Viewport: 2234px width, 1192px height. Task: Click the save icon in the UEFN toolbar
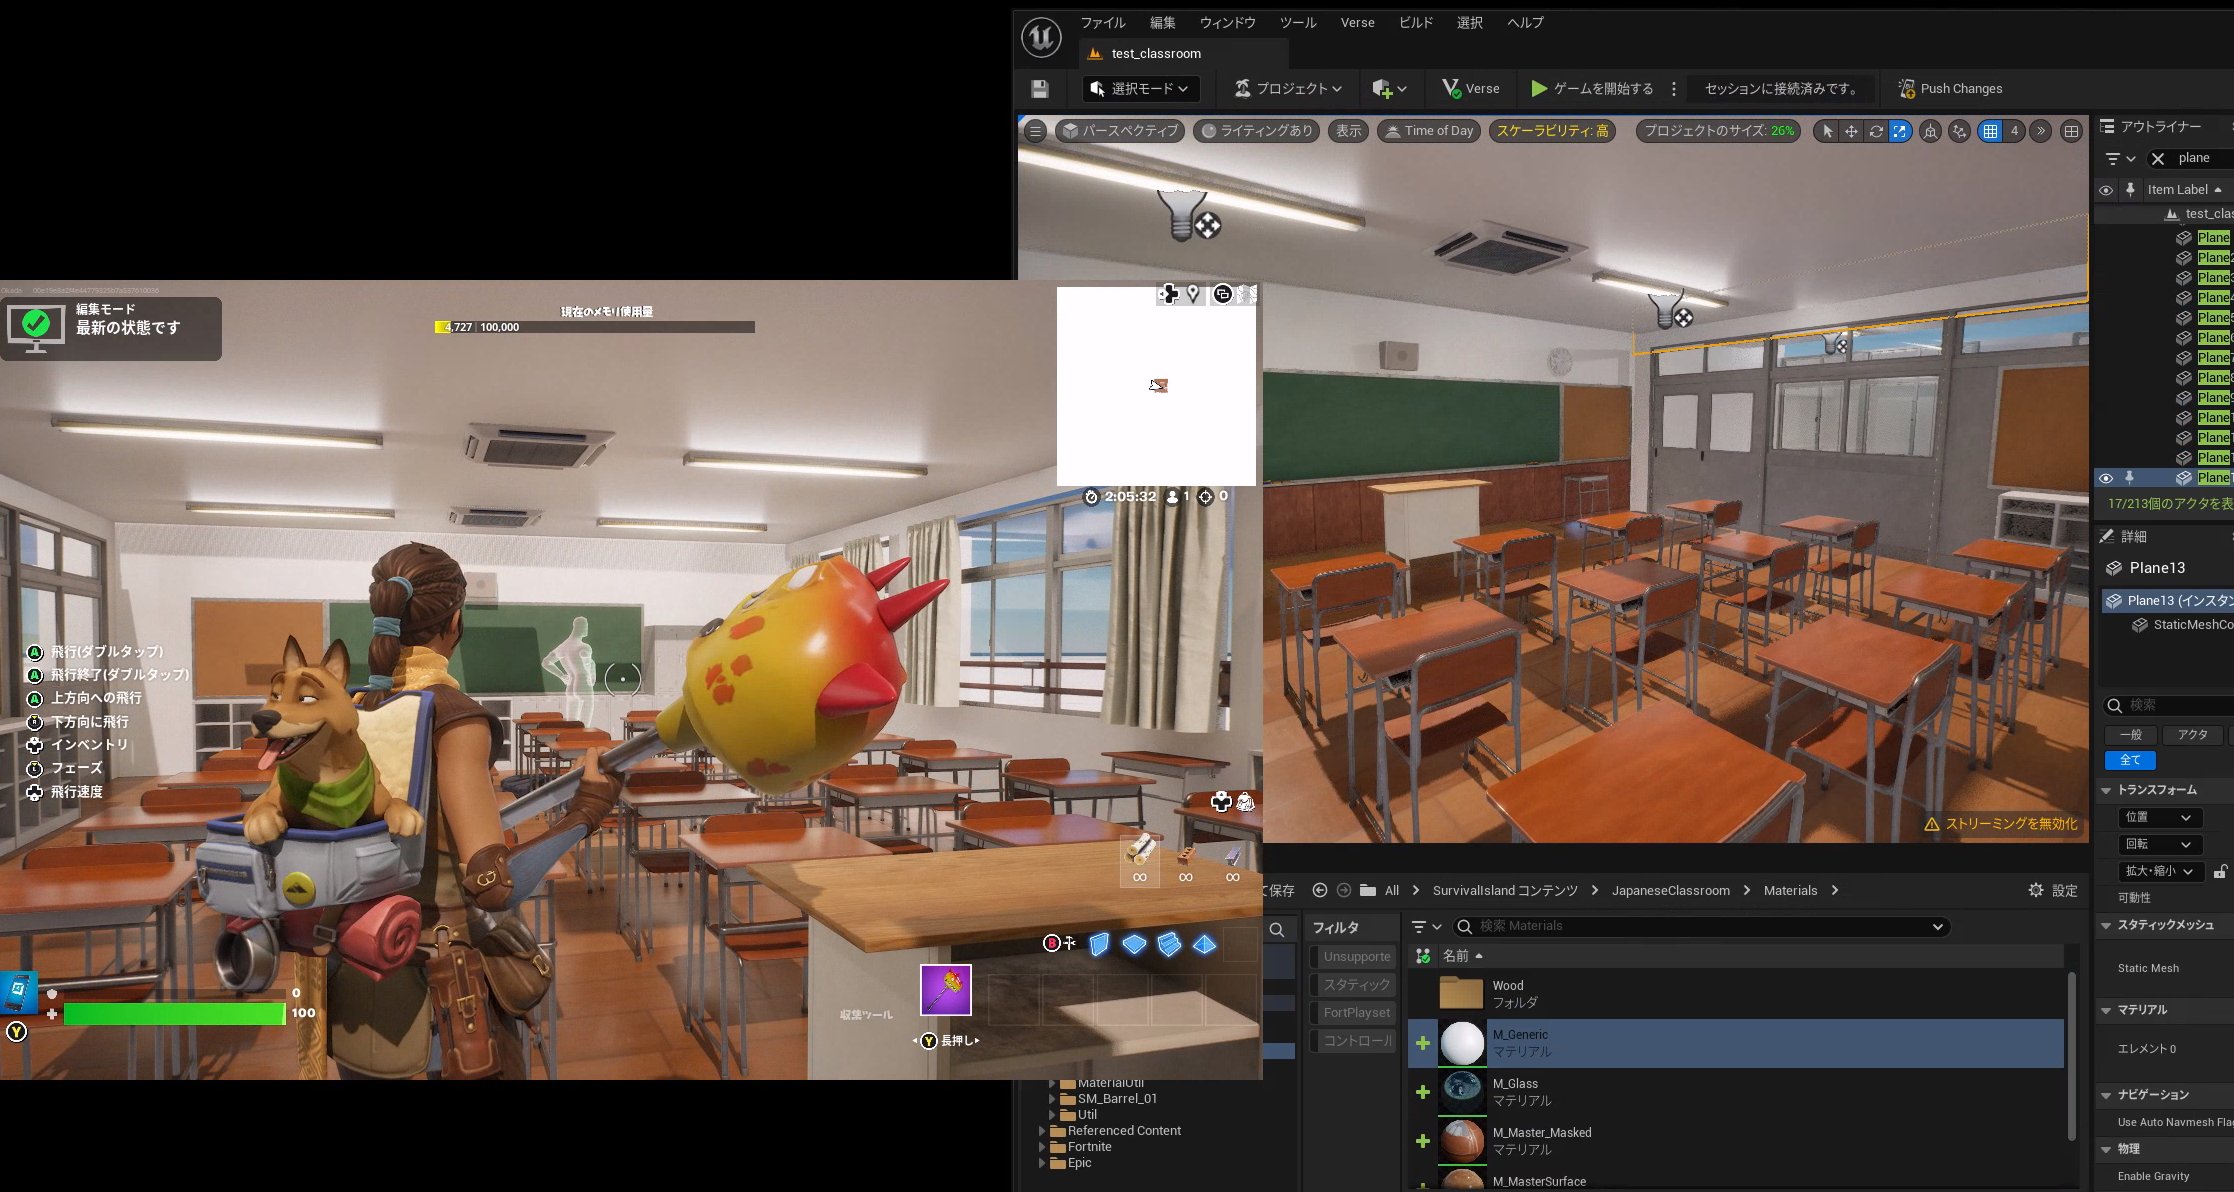coord(1039,88)
